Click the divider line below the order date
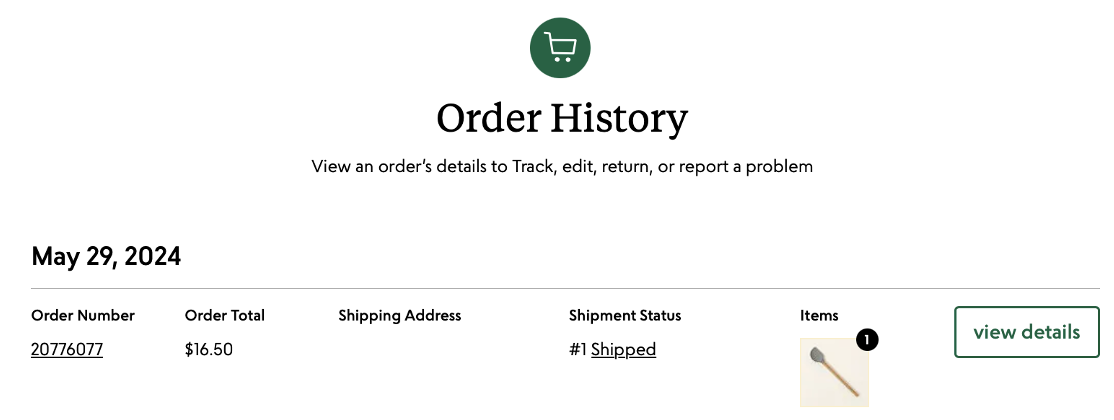The width and height of the screenshot is (1114, 420). point(566,289)
